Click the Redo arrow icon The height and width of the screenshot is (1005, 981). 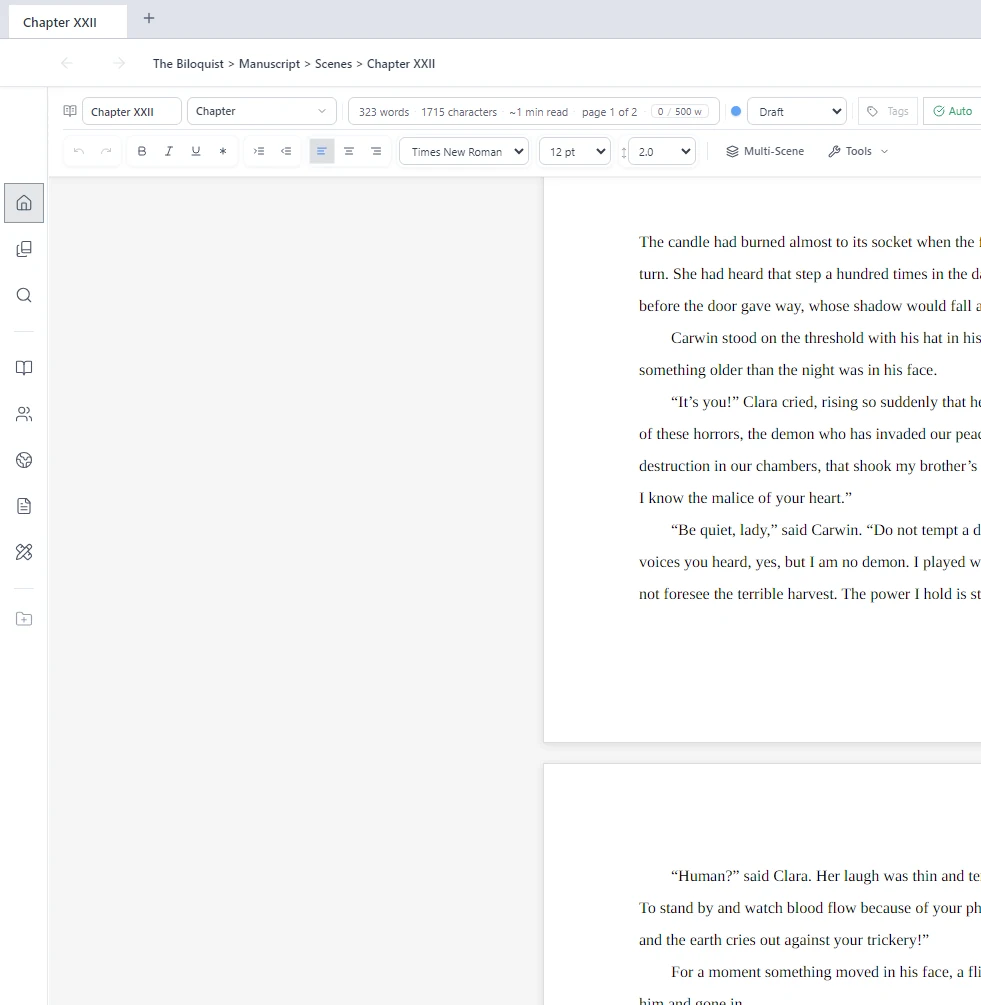point(106,151)
